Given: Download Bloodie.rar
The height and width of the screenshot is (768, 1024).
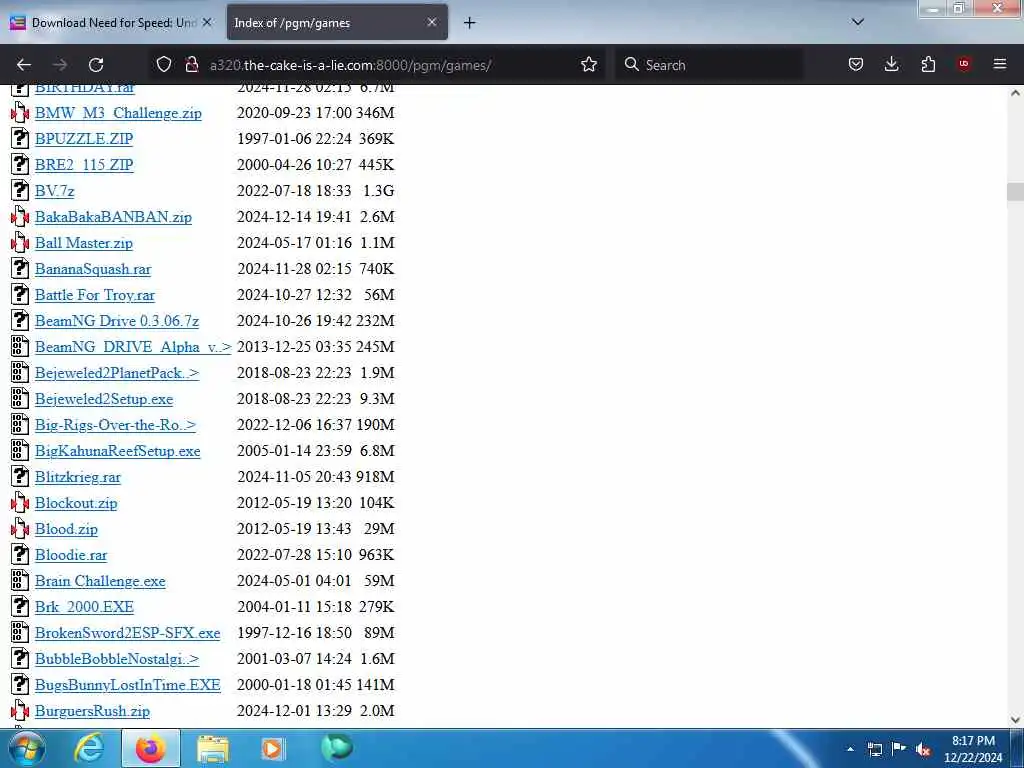Looking at the screenshot, I should (x=71, y=555).
